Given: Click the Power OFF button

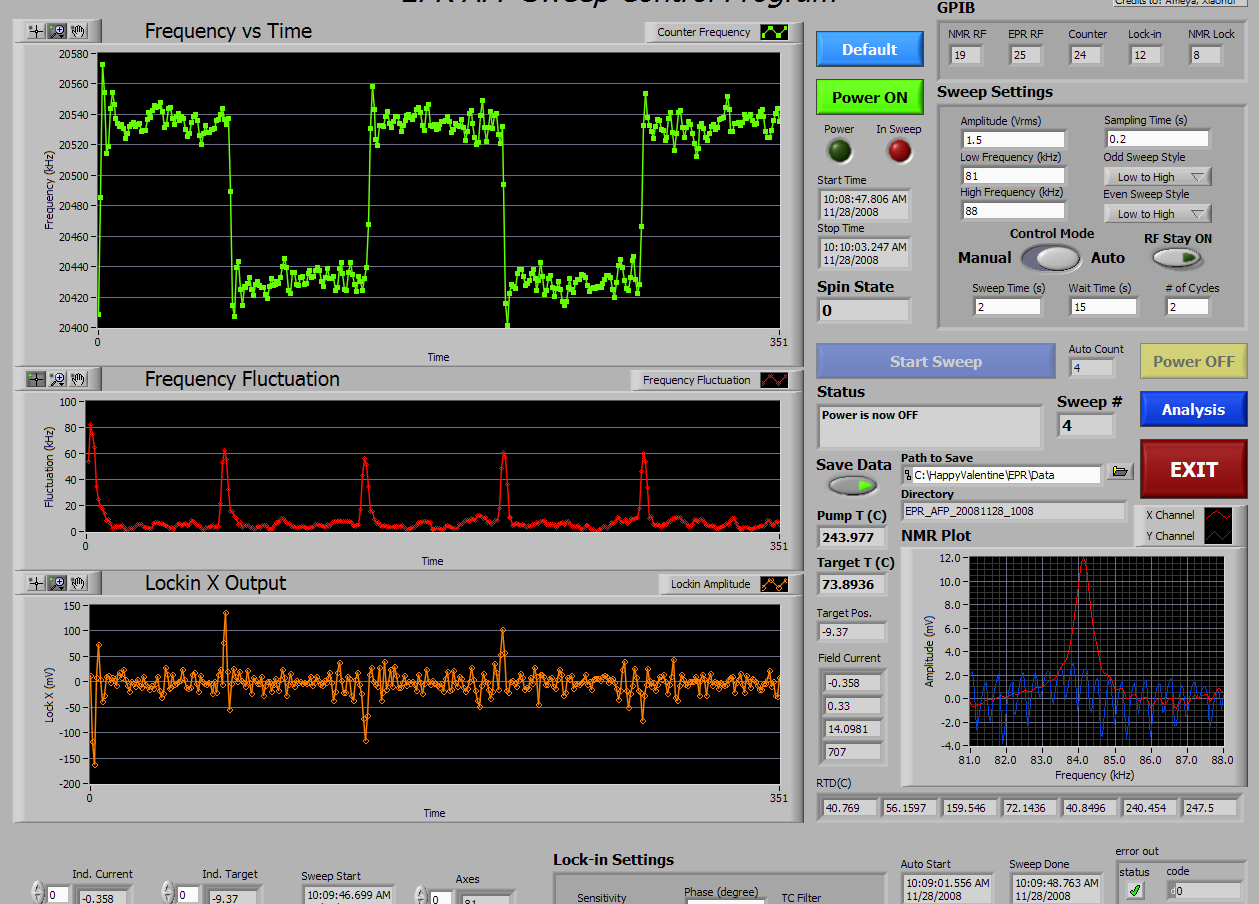Looking at the screenshot, I should 1194,362.
